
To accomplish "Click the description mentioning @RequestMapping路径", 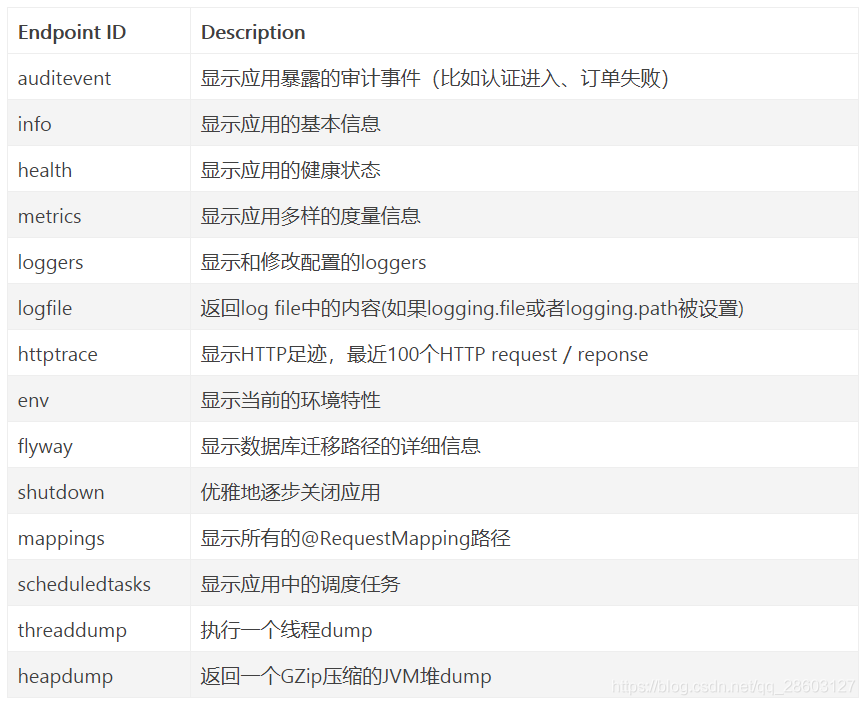I will [355, 538].
